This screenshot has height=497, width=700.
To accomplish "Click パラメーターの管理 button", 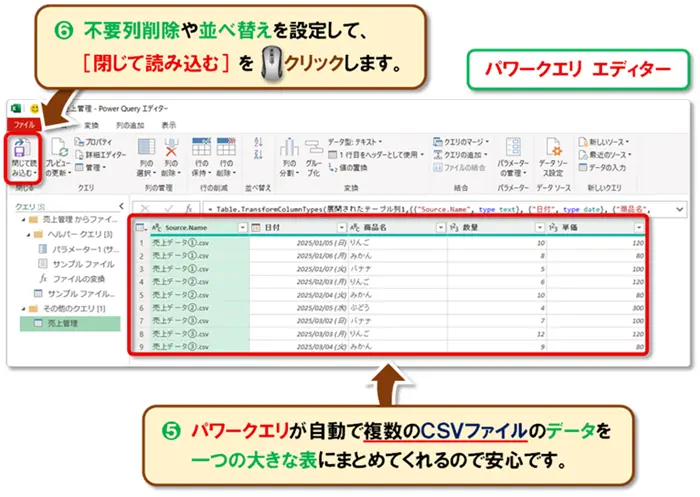I will pyautogui.click(x=513, y=158).
